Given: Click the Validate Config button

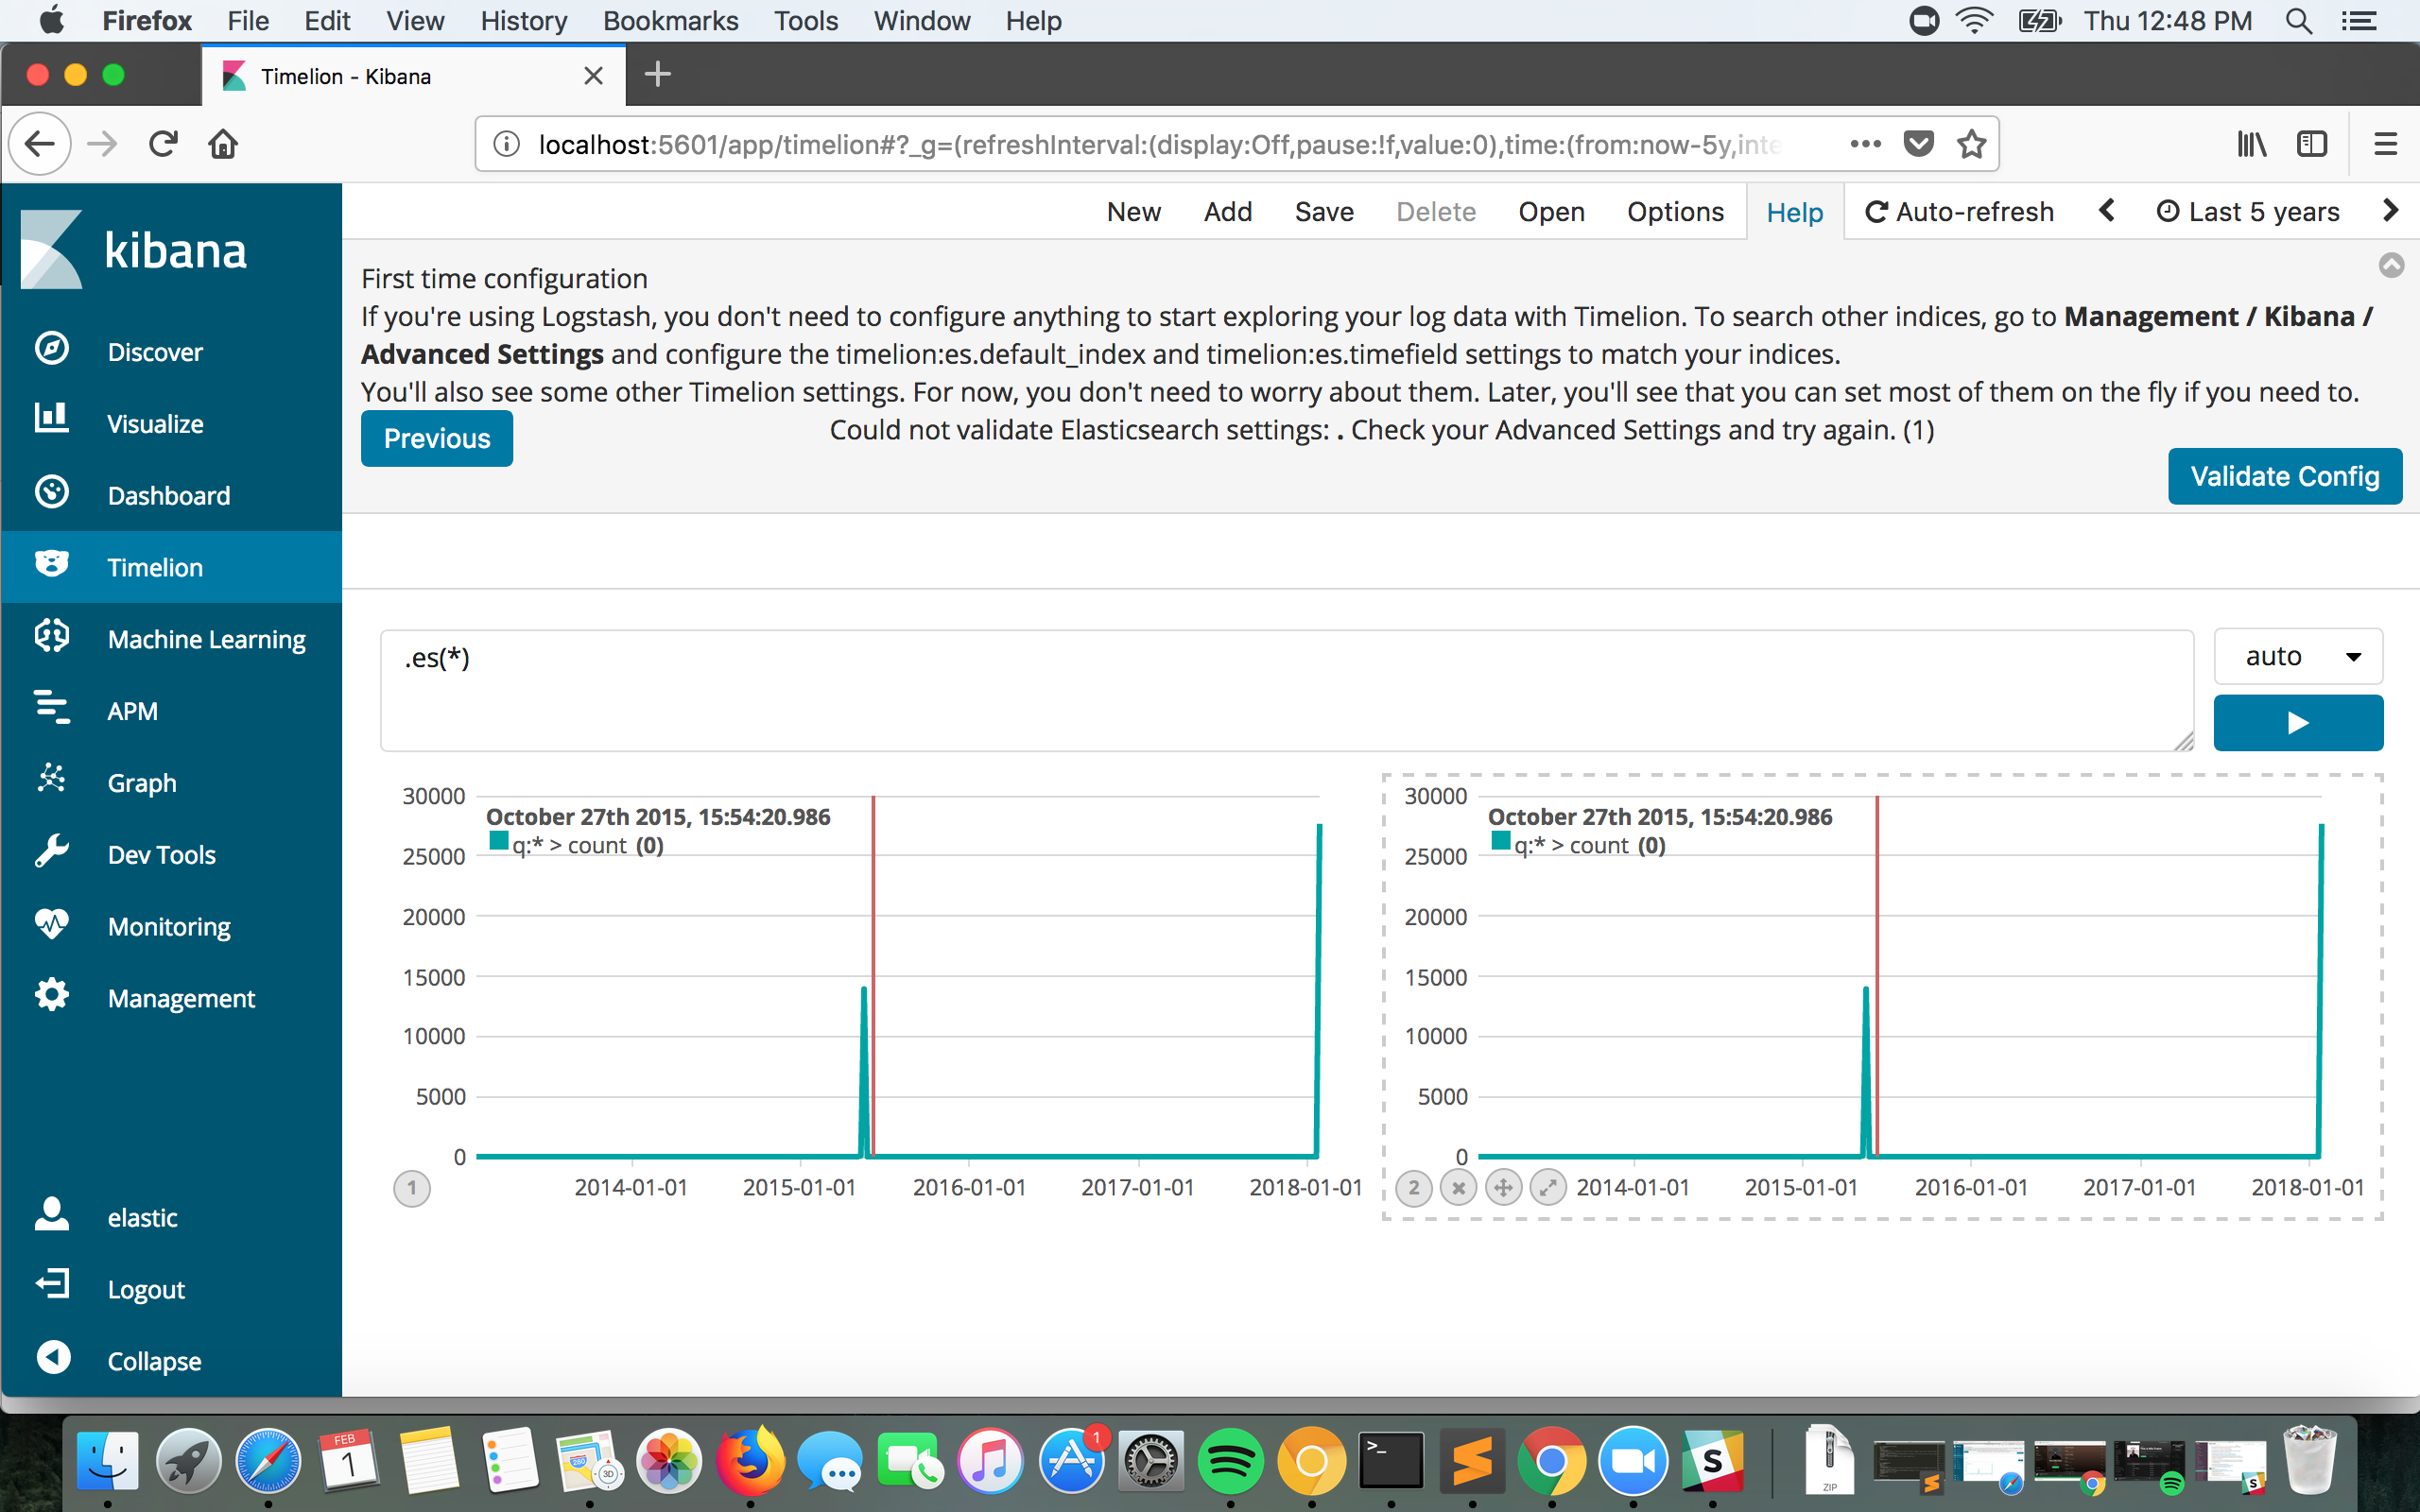Looking at the screenshot, I should (x=2284, y=476).
